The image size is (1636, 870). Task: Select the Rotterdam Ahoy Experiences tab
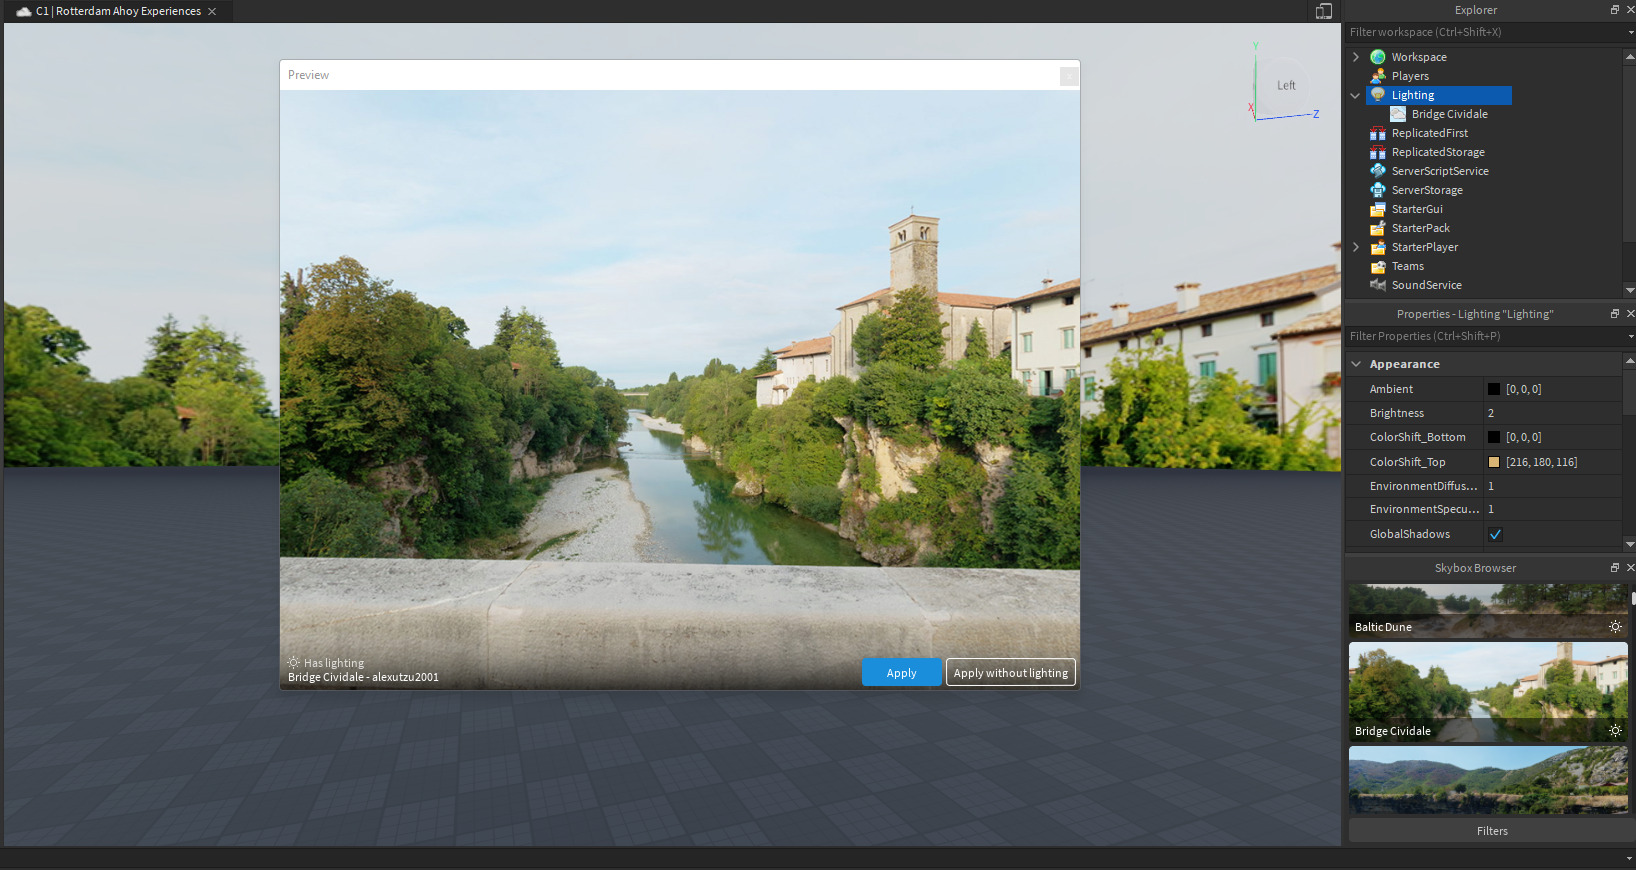pos(118,11)
